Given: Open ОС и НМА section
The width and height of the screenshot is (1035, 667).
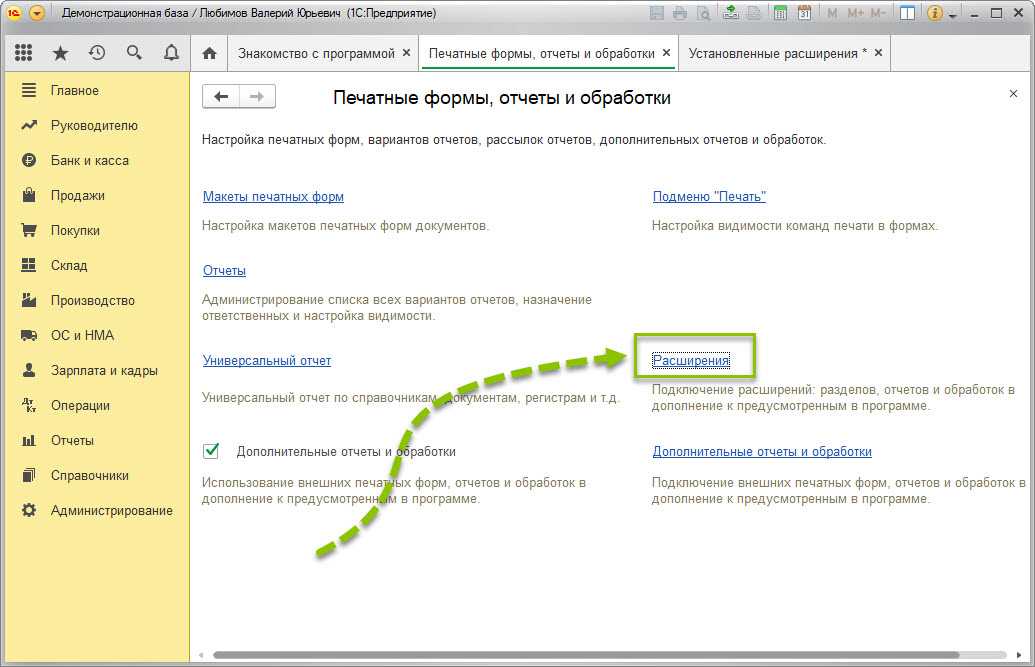Looking at the screenshot, I should pyautogui.click(x=83, y=335).
